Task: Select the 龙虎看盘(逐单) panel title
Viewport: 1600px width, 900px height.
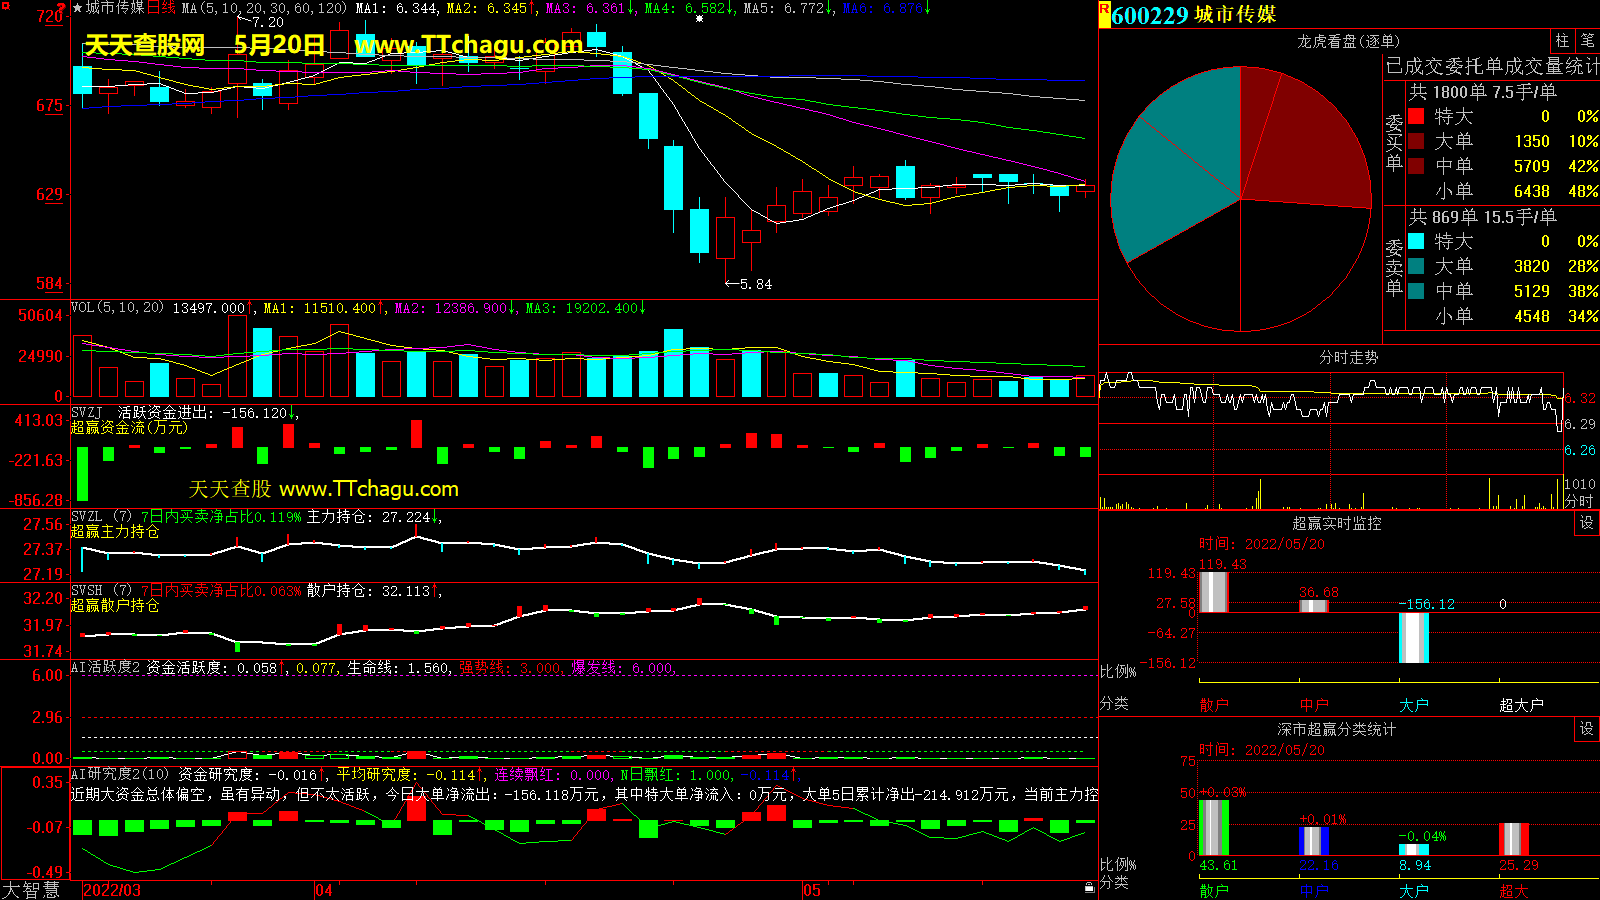Action: pos(1348,41)
